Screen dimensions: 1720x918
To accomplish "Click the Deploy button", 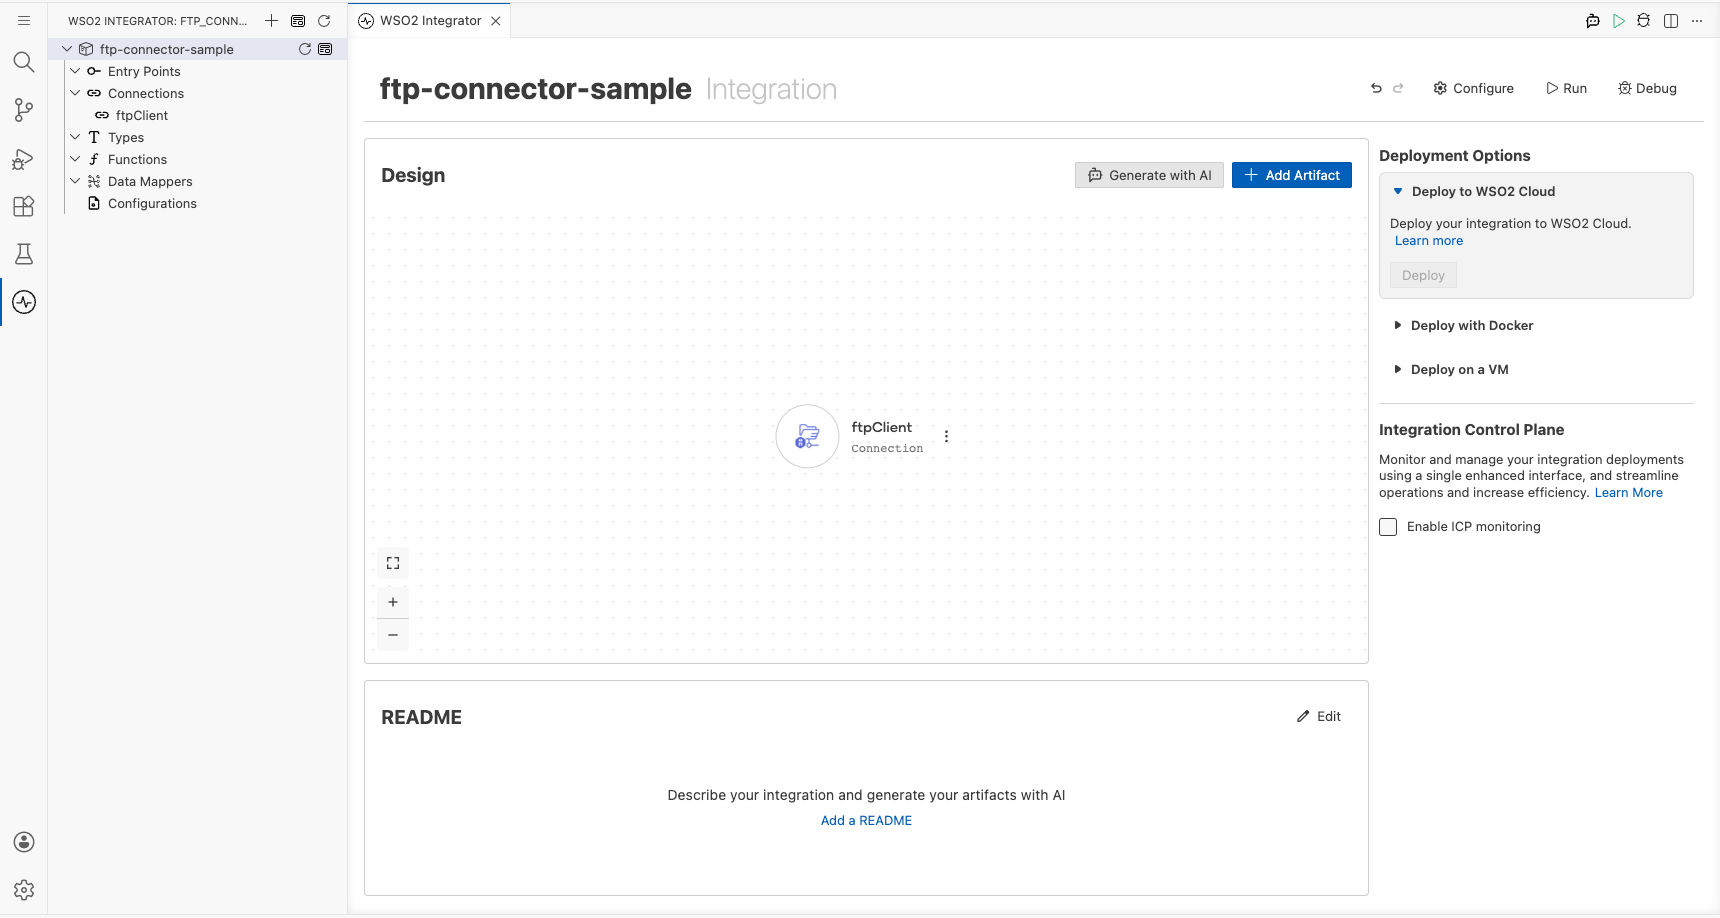I will (x=1423, y=275).
